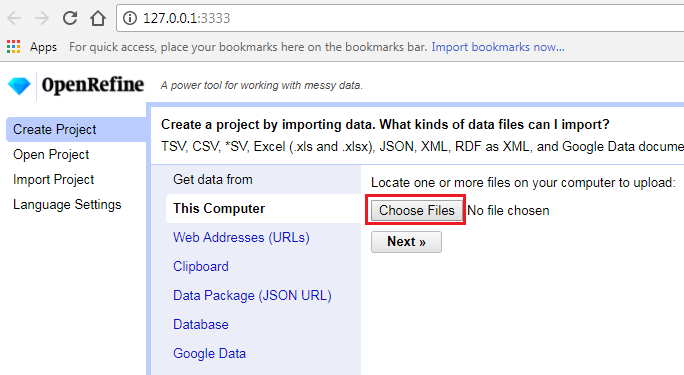This screenshot has width=684, height=375.
Task: Reload the page with refresh icon
Action: click(70, 18)
